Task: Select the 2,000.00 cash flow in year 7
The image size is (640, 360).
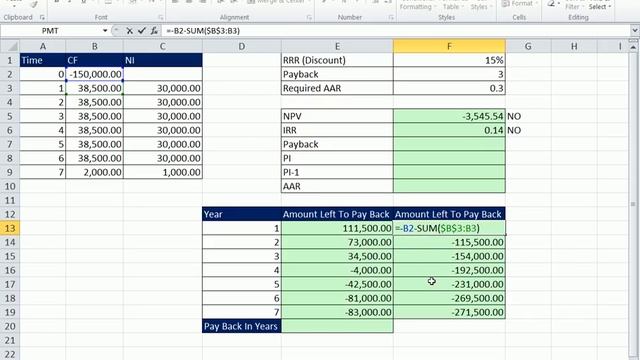Action: tap(94, 172)
